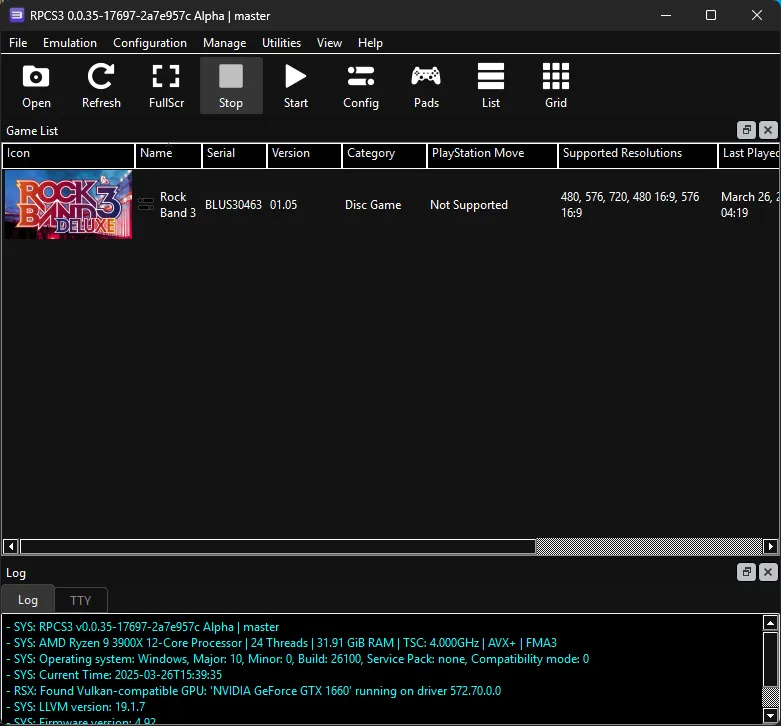The width and height of the screenshot is (781, 726).
Task: Close the Game List panel
Action: (768, 130)
